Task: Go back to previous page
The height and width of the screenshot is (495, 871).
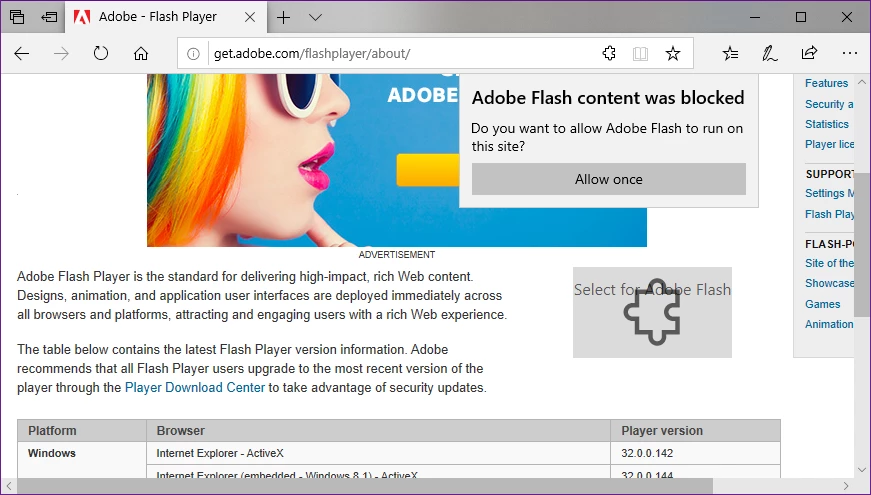Action: [x=22, y=53]
